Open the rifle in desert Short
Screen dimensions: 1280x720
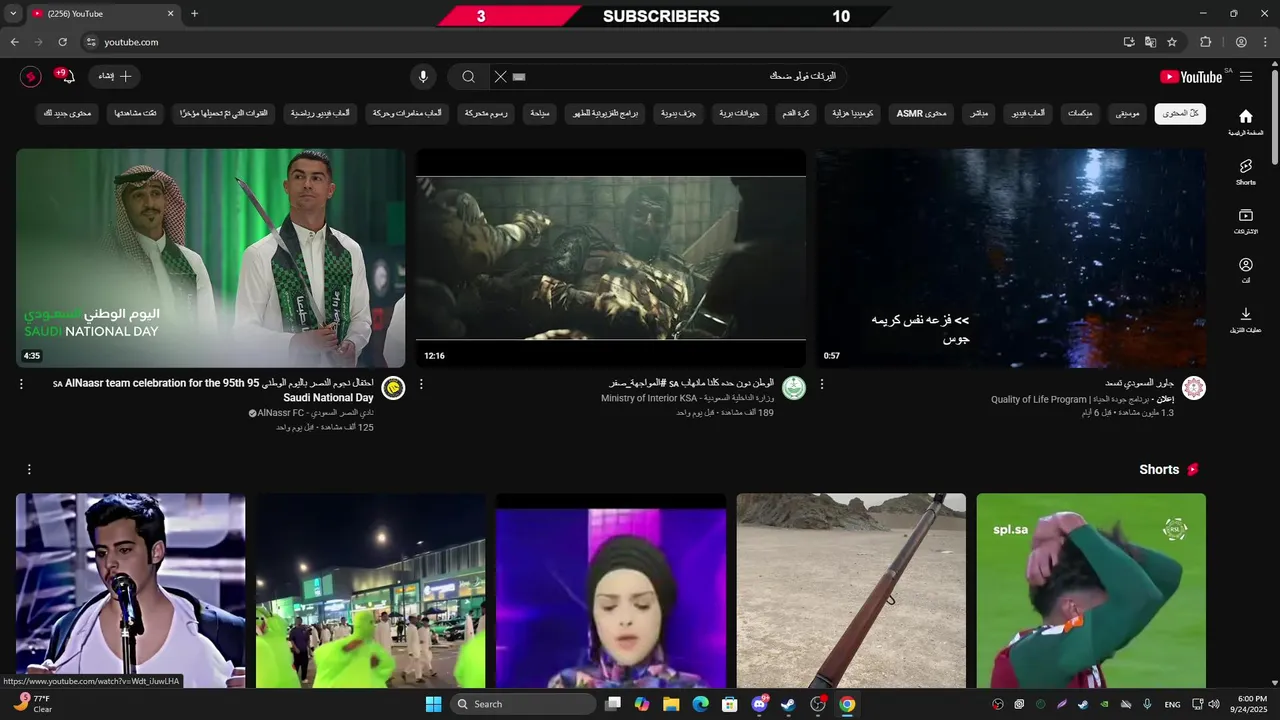[851, 591]
